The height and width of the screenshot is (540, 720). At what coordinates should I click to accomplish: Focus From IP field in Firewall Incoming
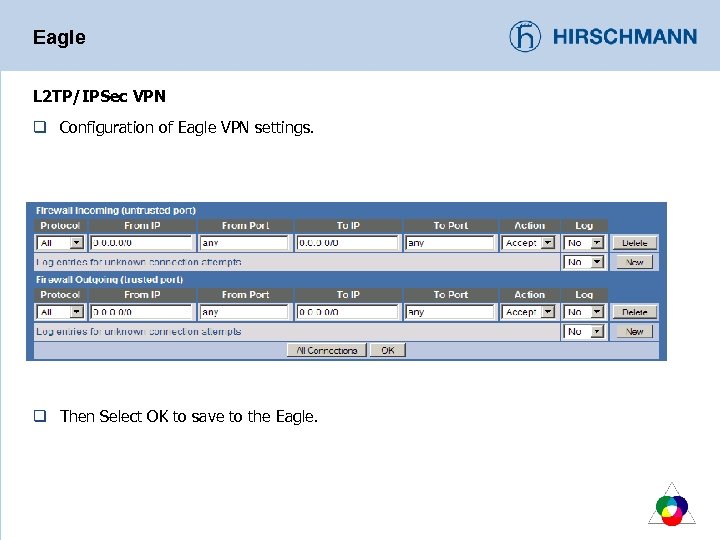[x=141, y=242]
